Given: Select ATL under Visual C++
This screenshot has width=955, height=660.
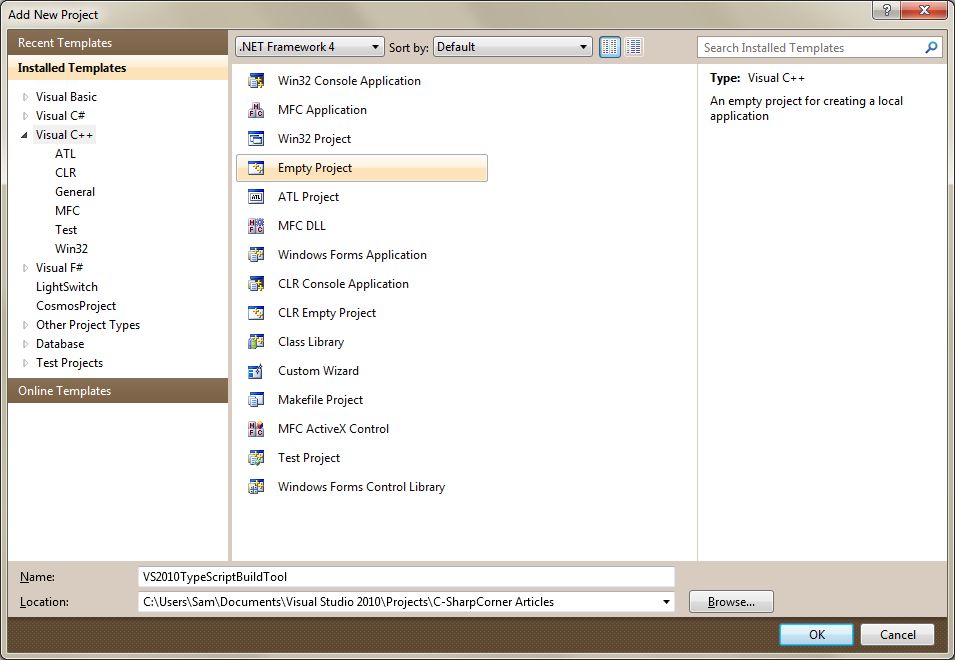Looking at the screenshot, I should pyautogui.click(x=65, y=154).
